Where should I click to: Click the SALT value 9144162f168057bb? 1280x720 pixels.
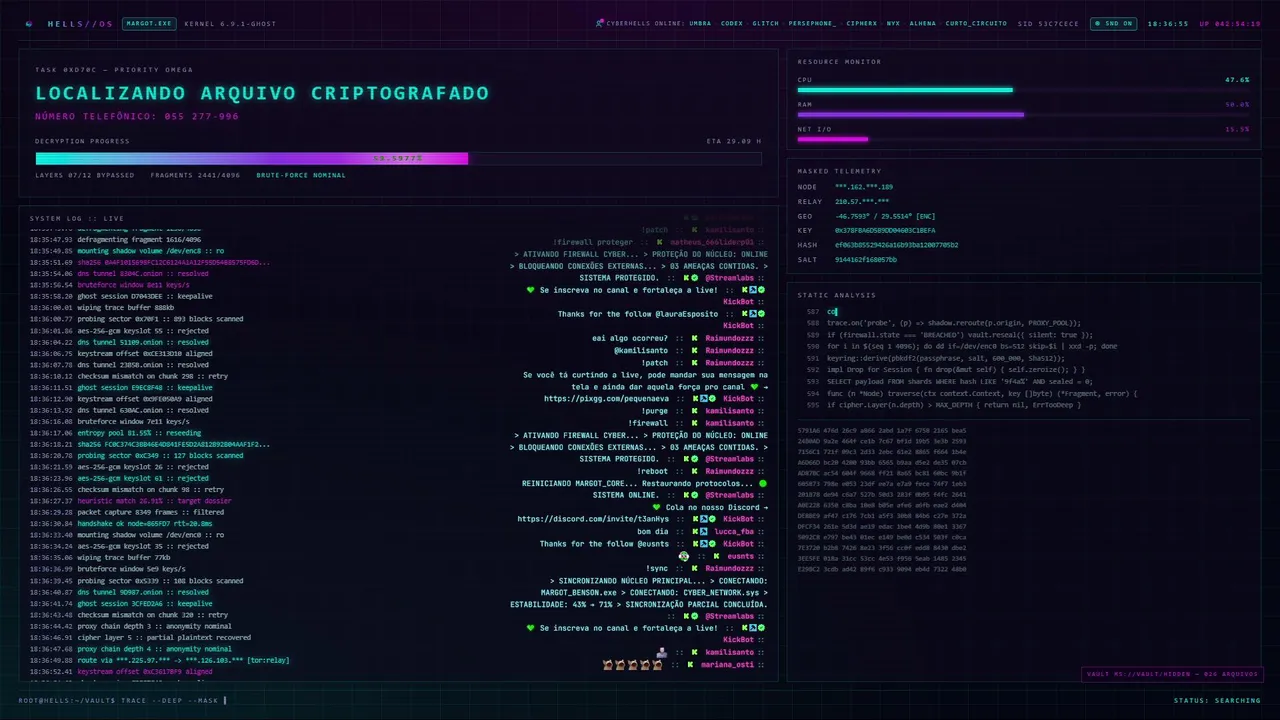[866, 259]
